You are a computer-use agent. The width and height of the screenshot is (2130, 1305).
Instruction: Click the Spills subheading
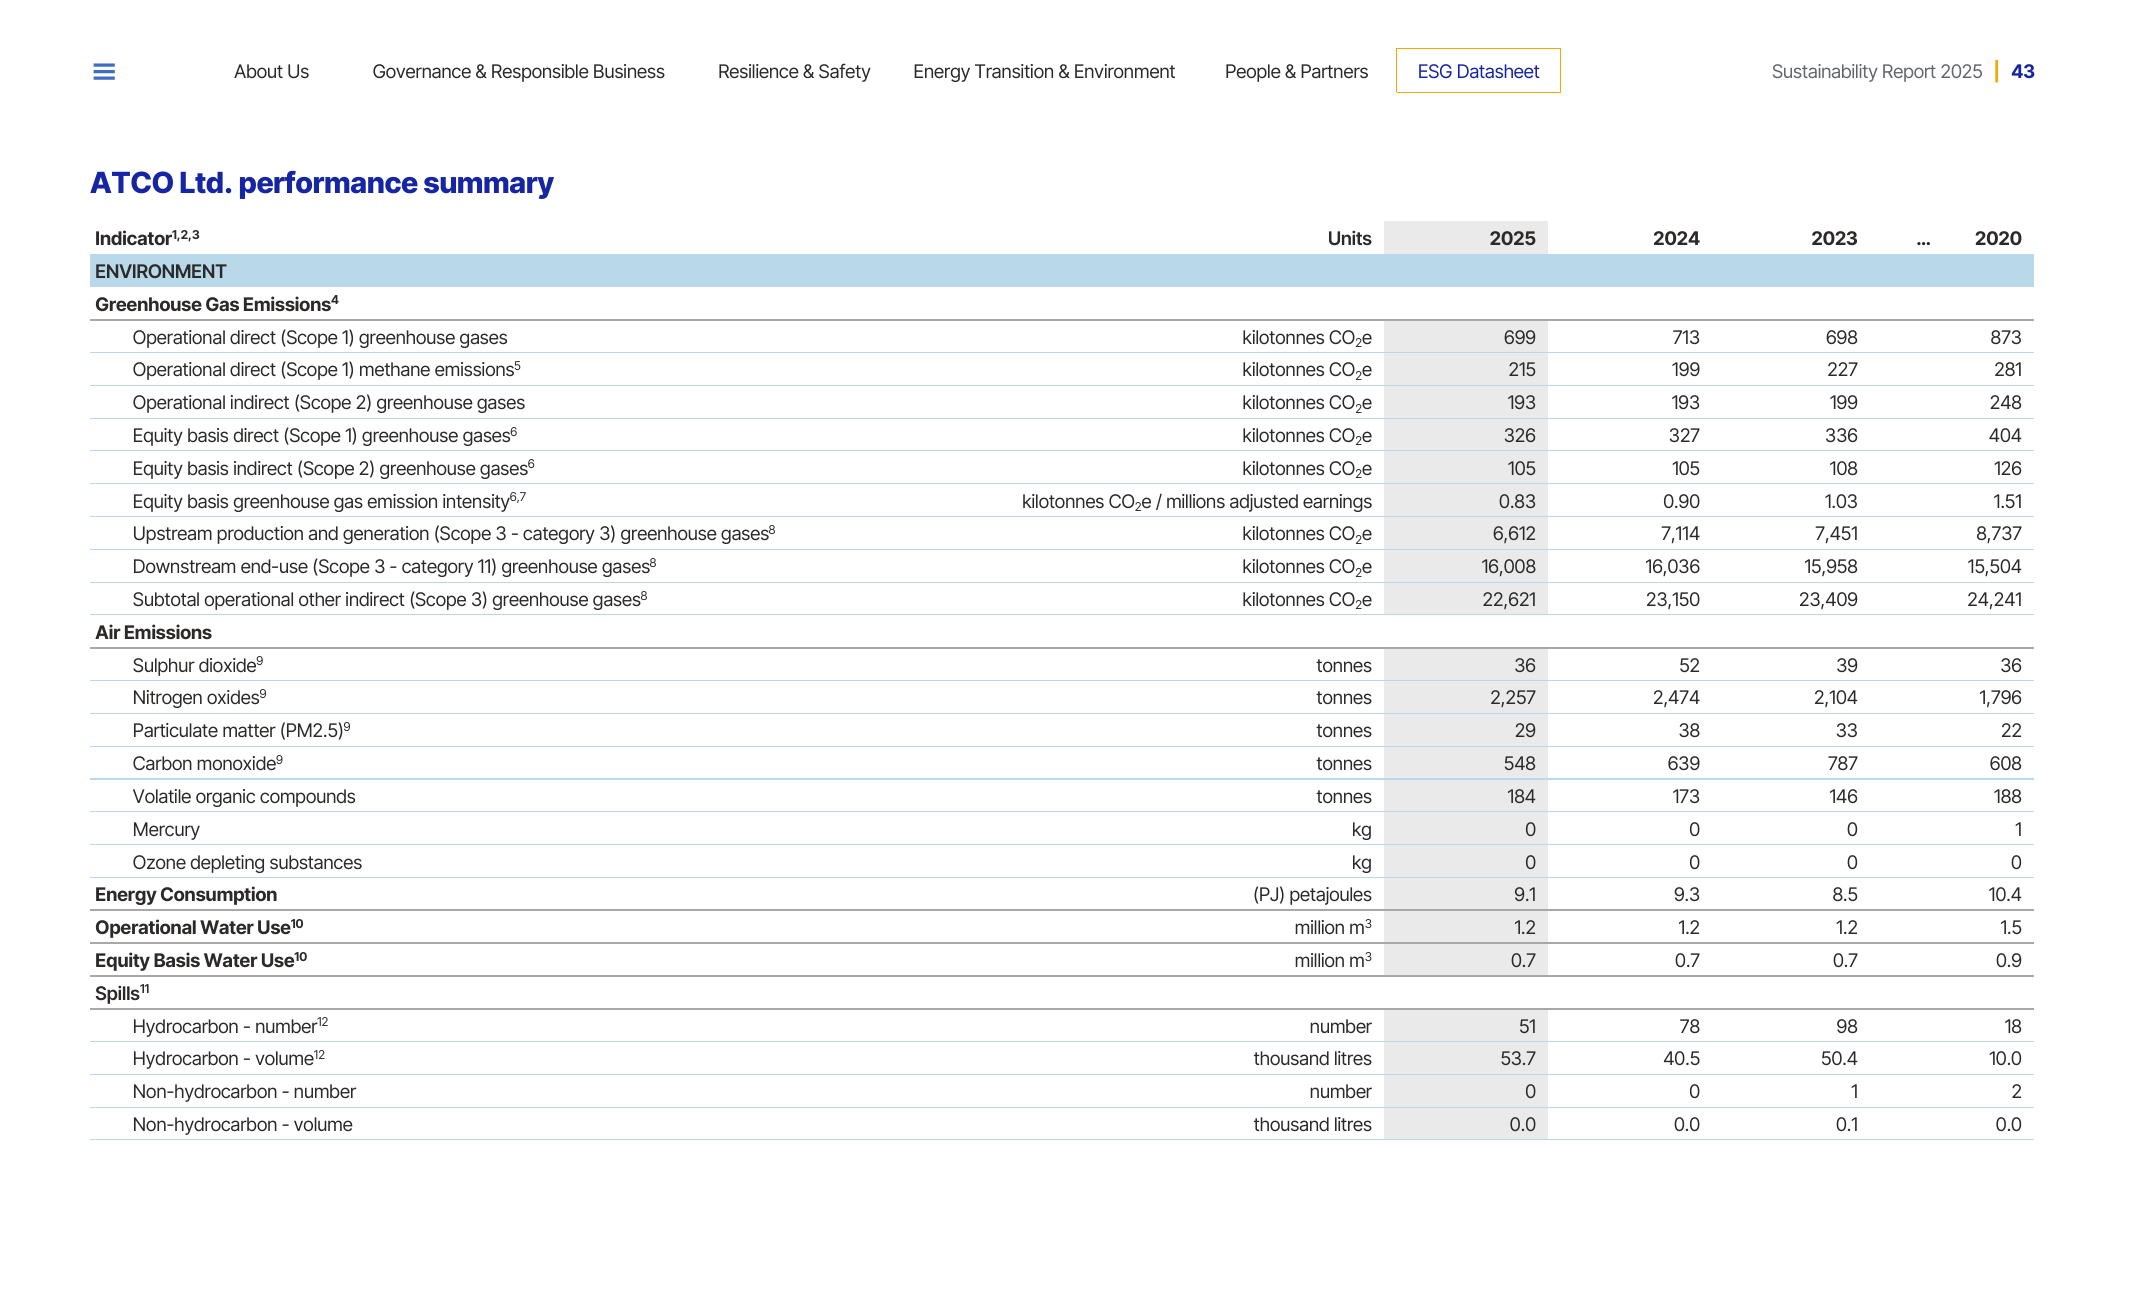click(x=122, y=993)
